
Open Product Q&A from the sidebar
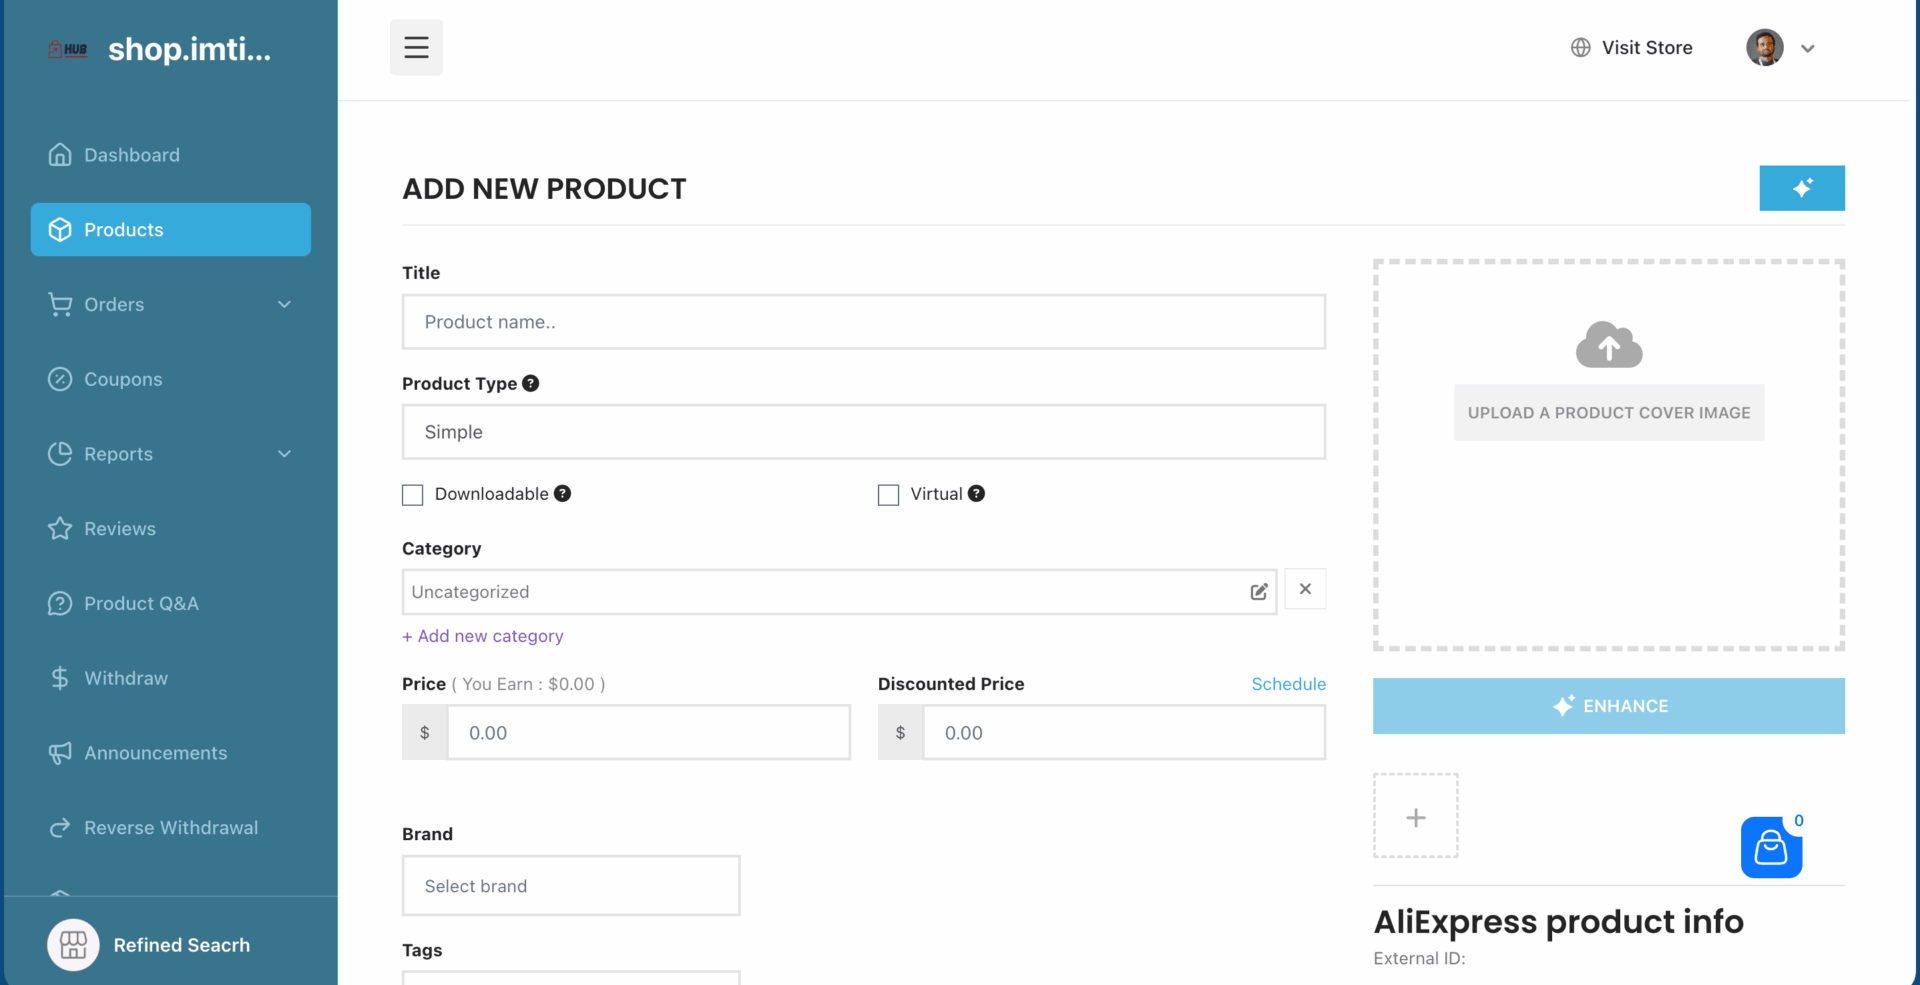pyautogui.click(x=140, y=603)
